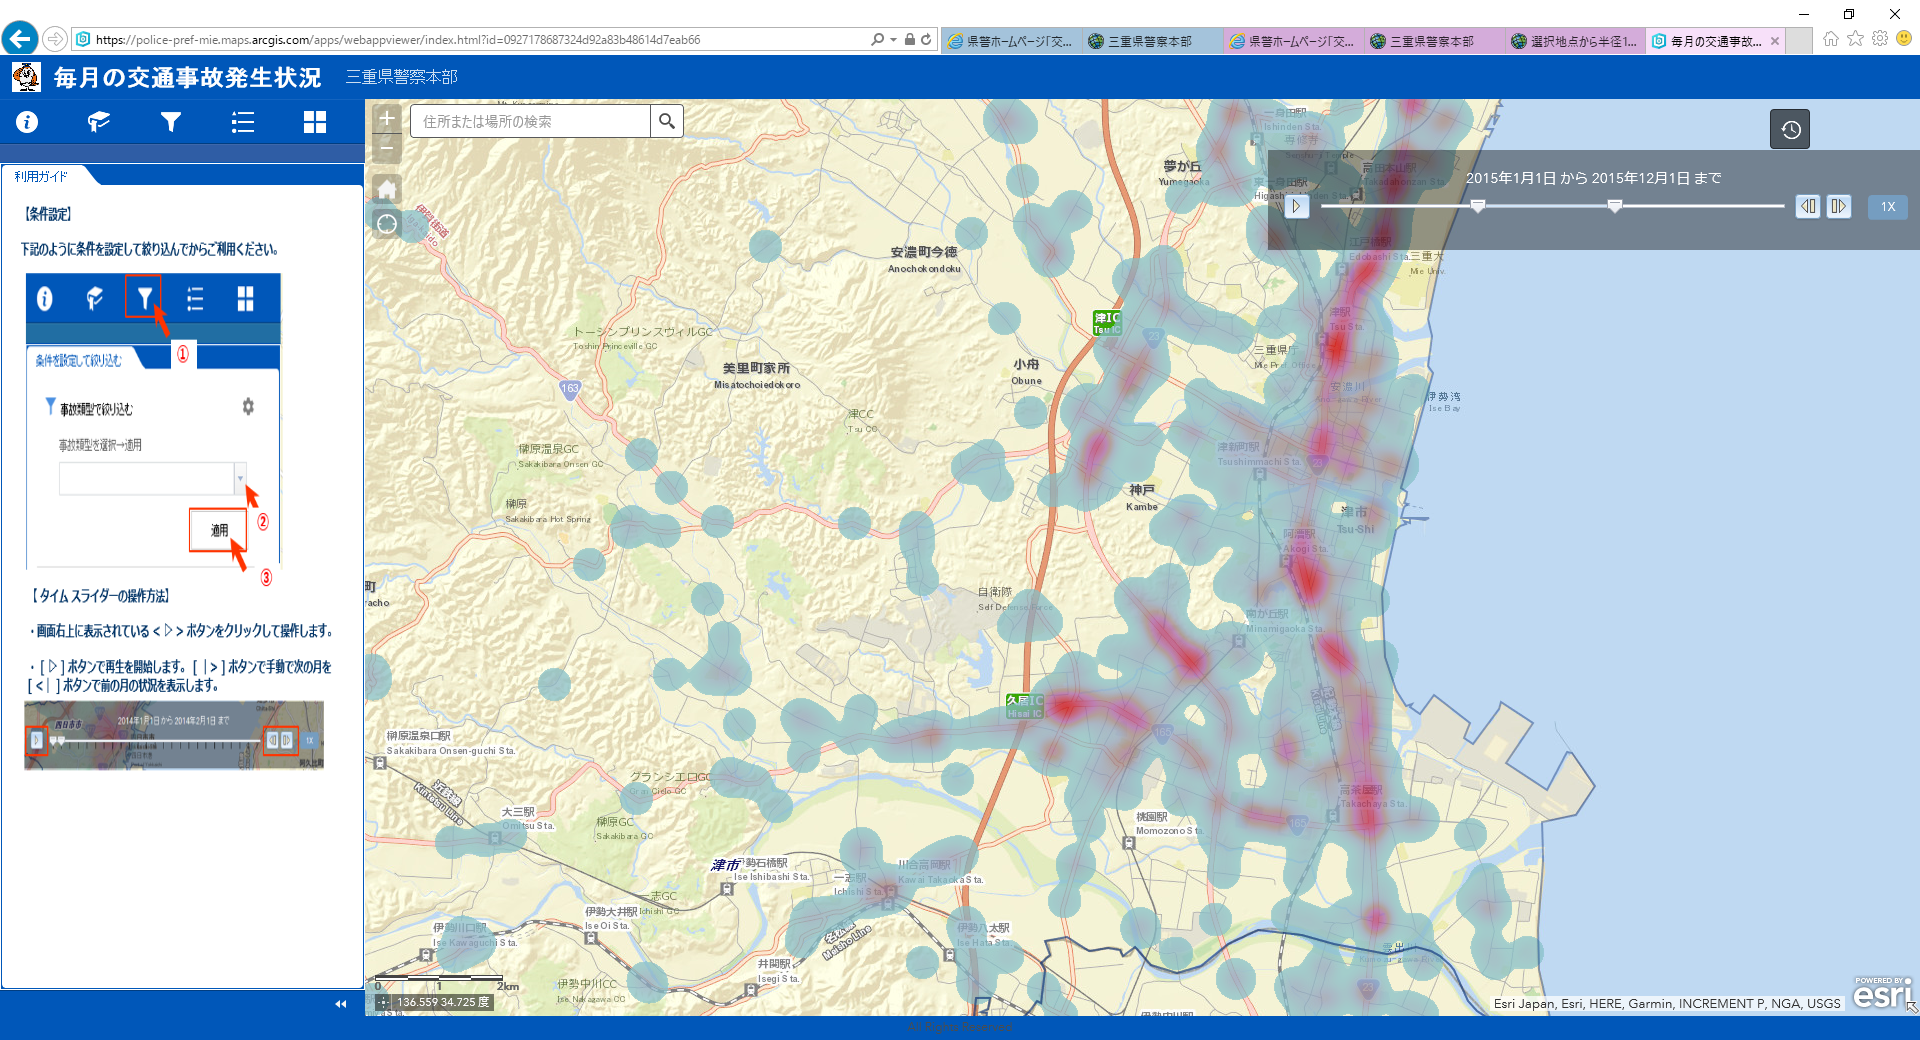Step to next month on slider
Screen dimensions: 1920x1040
(x=1838, y=207)
